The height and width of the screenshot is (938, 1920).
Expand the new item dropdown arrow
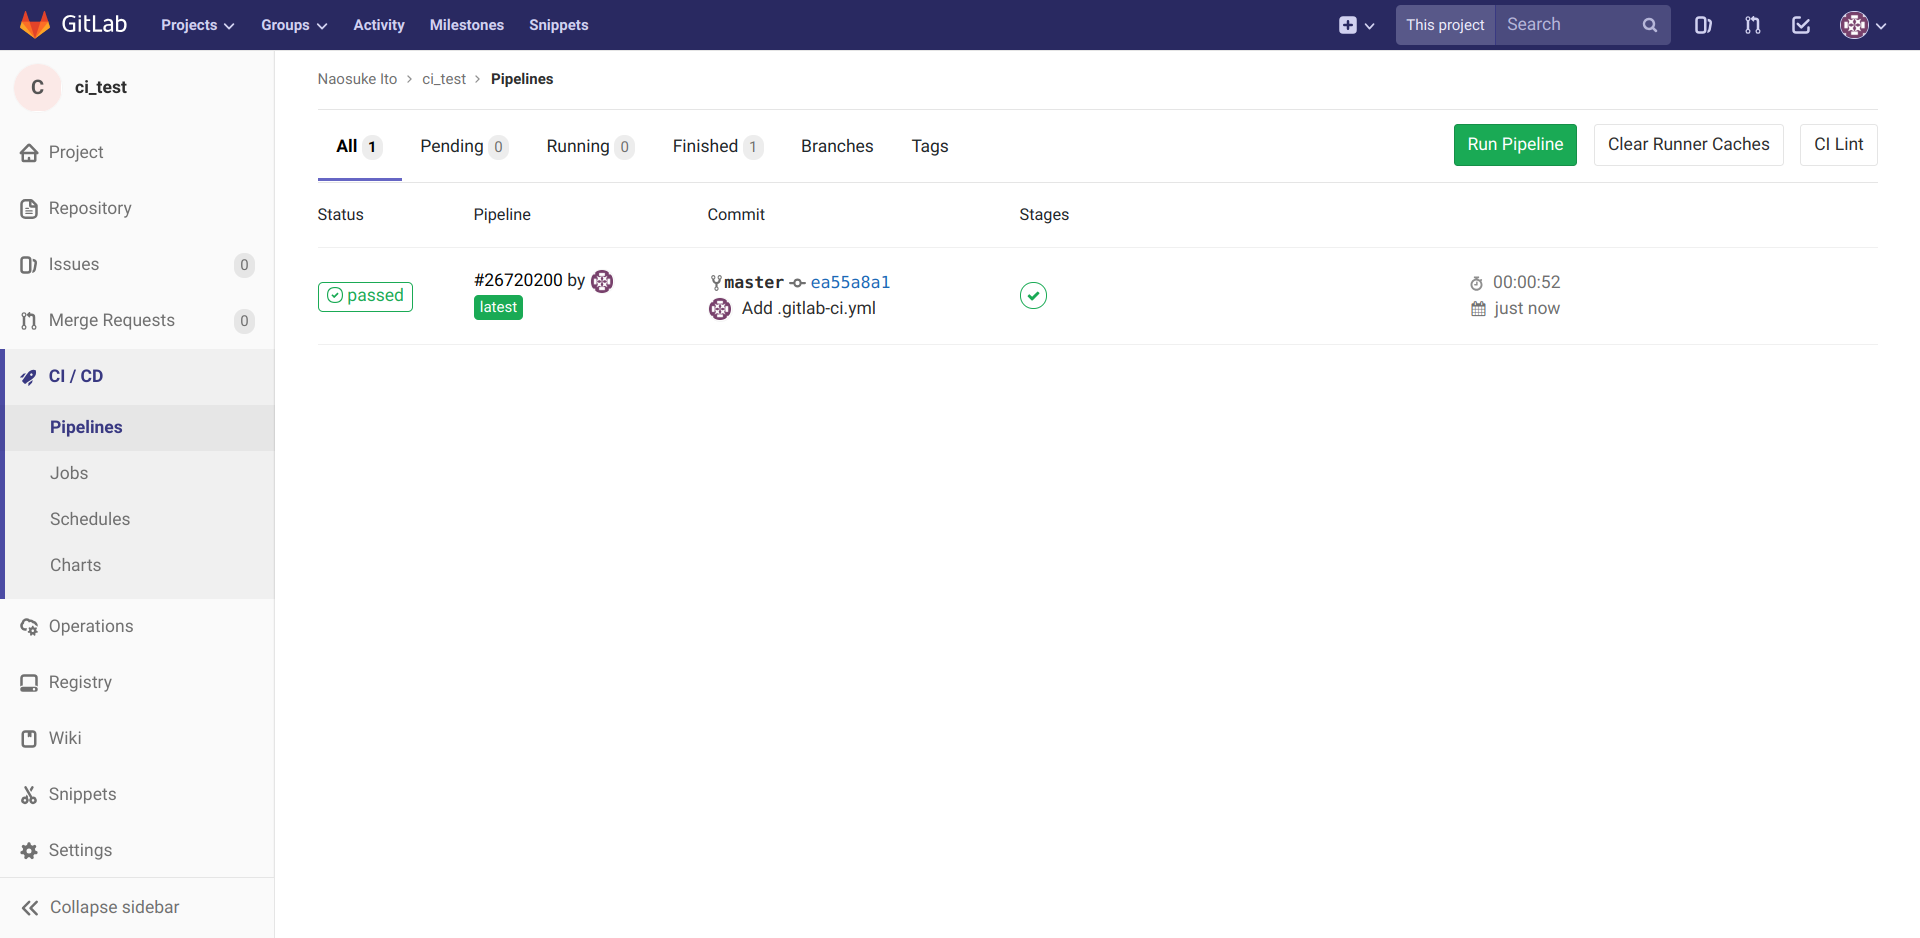tap(1369, 26)
